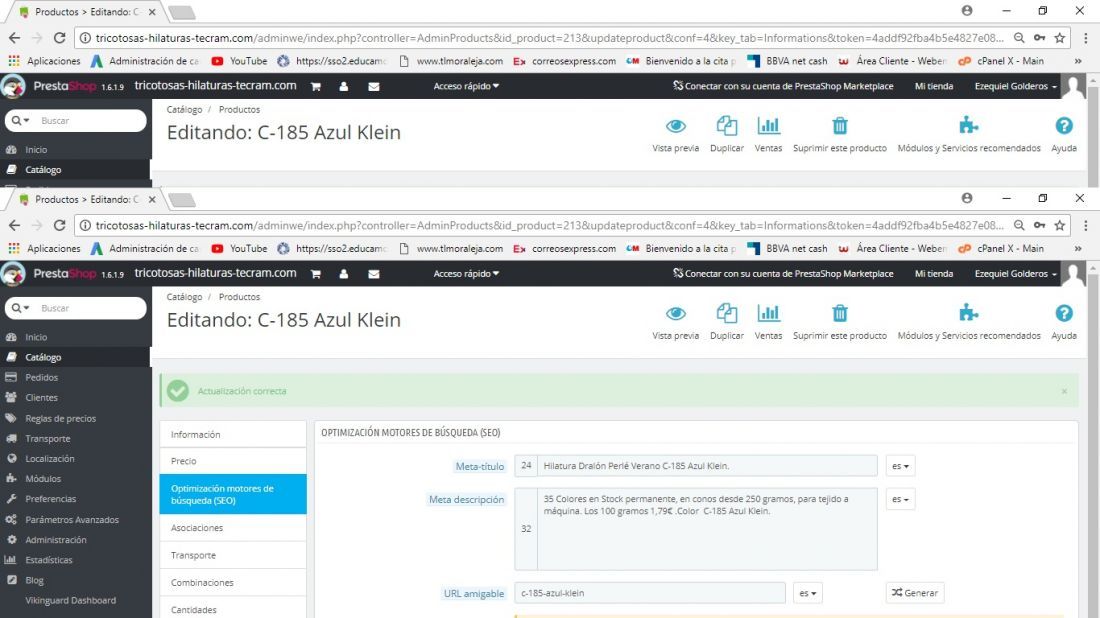1100x618 pixels.
Task: Select Asociaciones product tab
Action: [233, 528]
